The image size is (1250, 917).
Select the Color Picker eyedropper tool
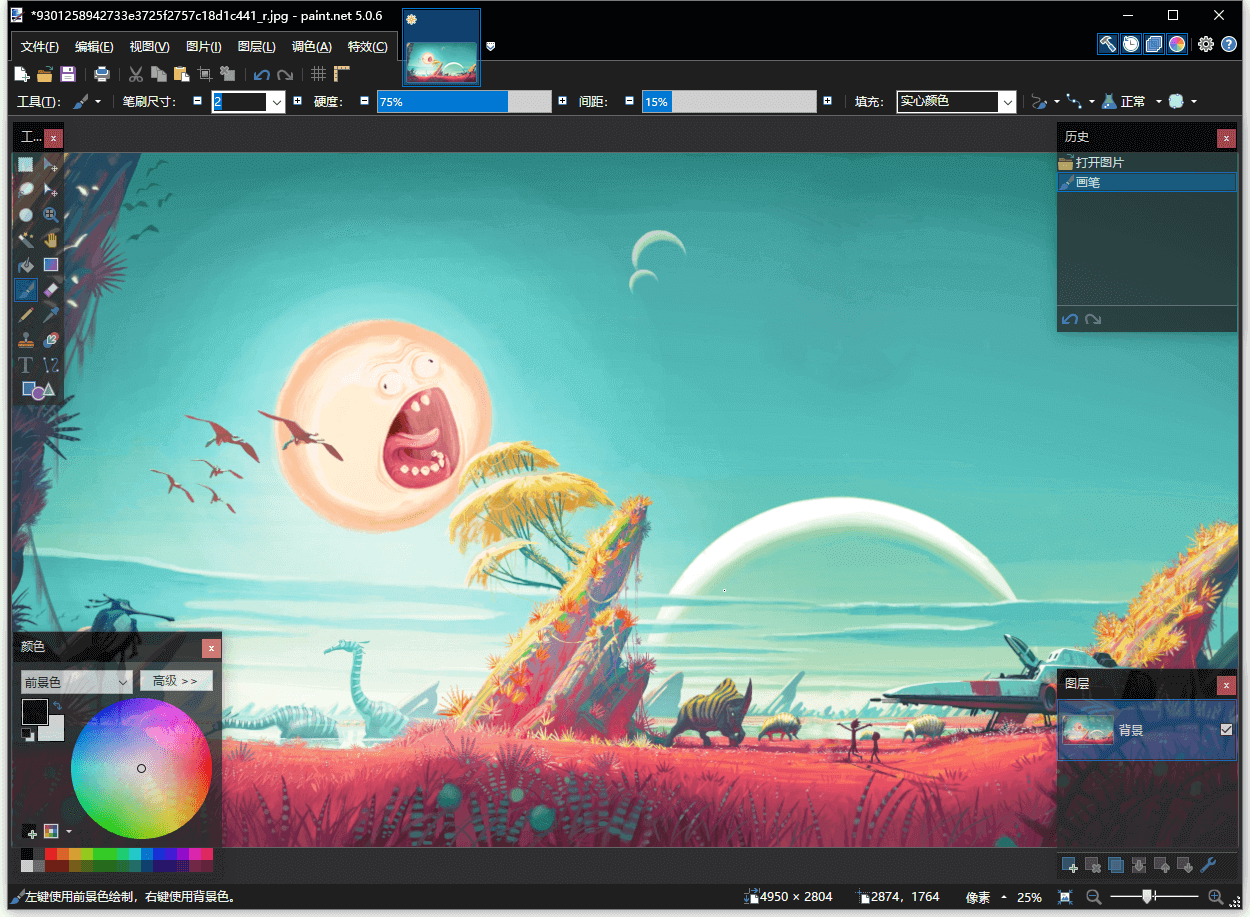coord(51,315)
